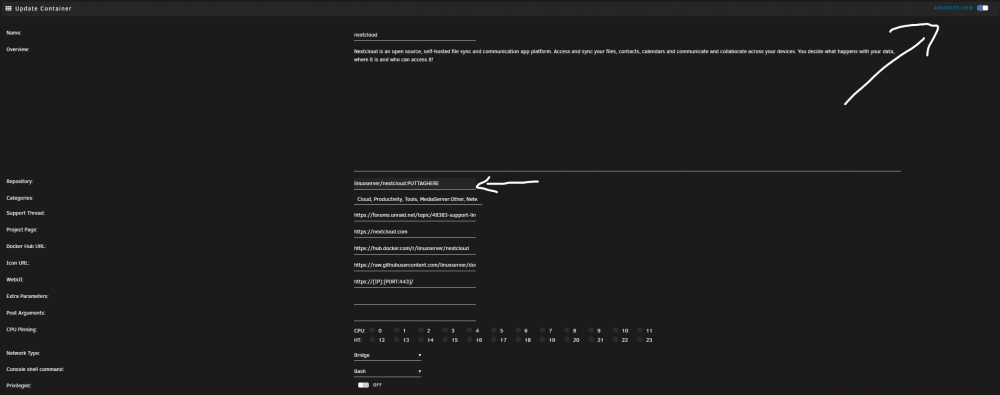Check HT 18 pinning checkbox
This screenshot has width=1000, height=395.
[518, 340]
